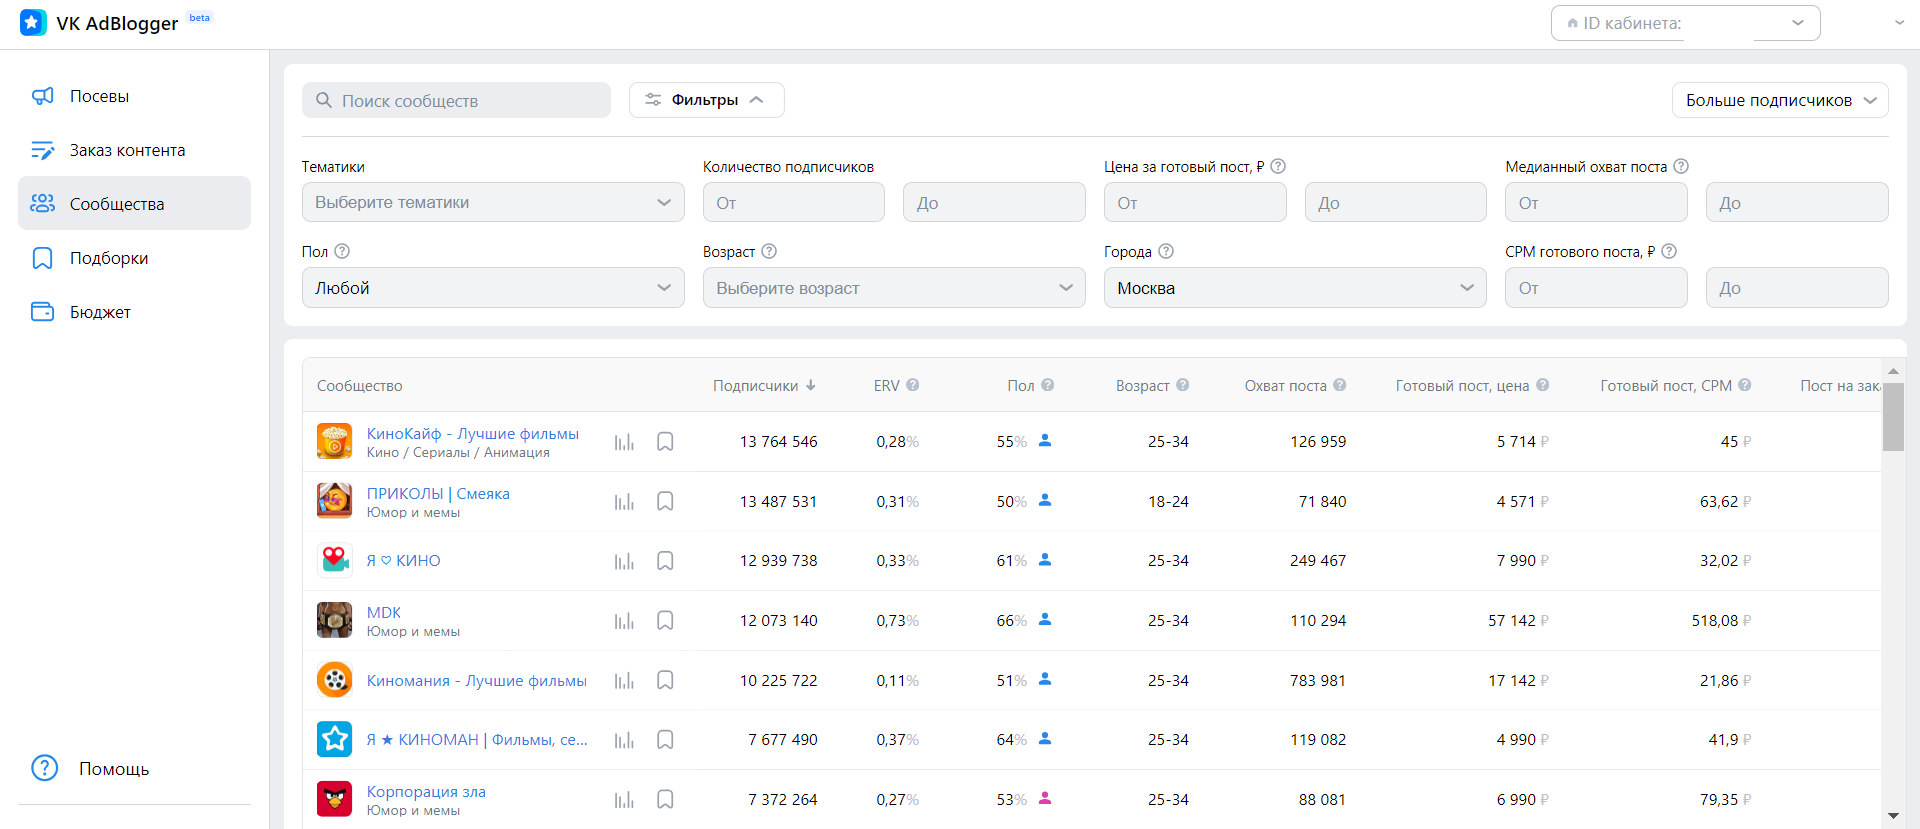This screenshot has height=829, width=1920.
Task: Open the Тематики dropdown
Action: (493, 202)
